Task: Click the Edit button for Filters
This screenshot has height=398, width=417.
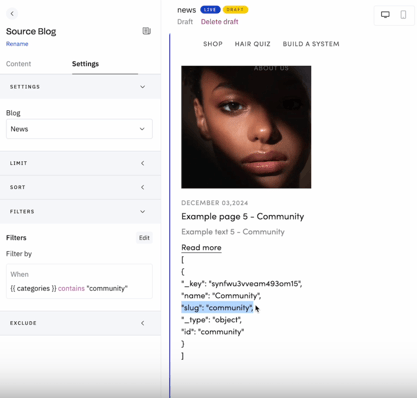Action: (144, 238)
